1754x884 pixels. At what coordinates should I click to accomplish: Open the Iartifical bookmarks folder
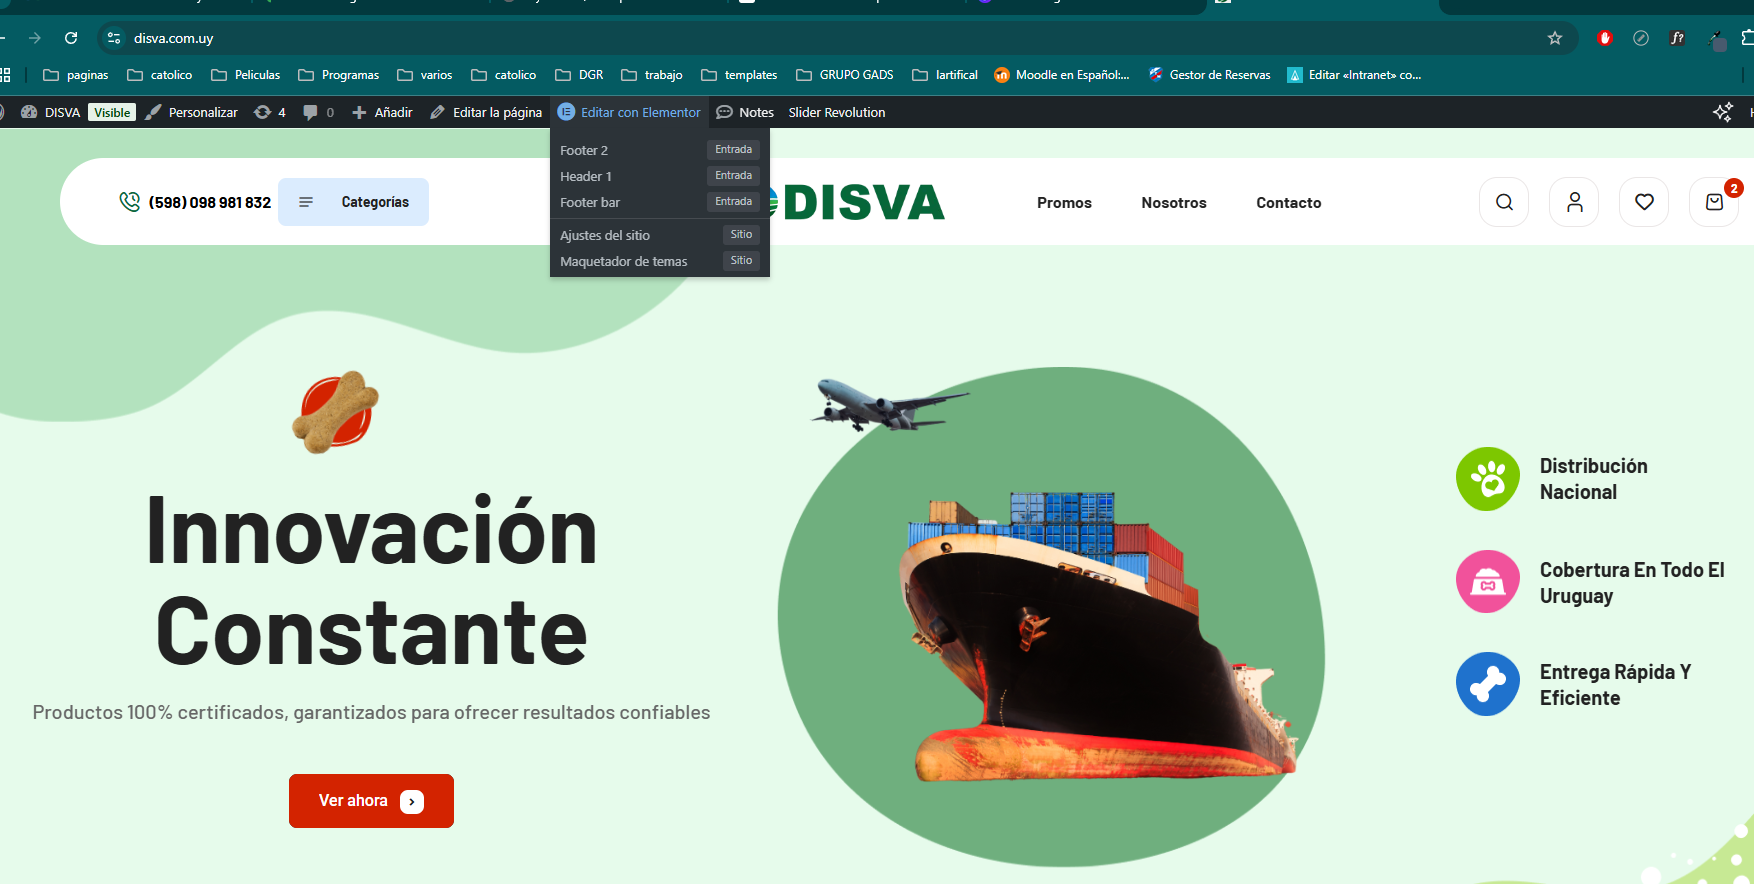click(945, 75)
